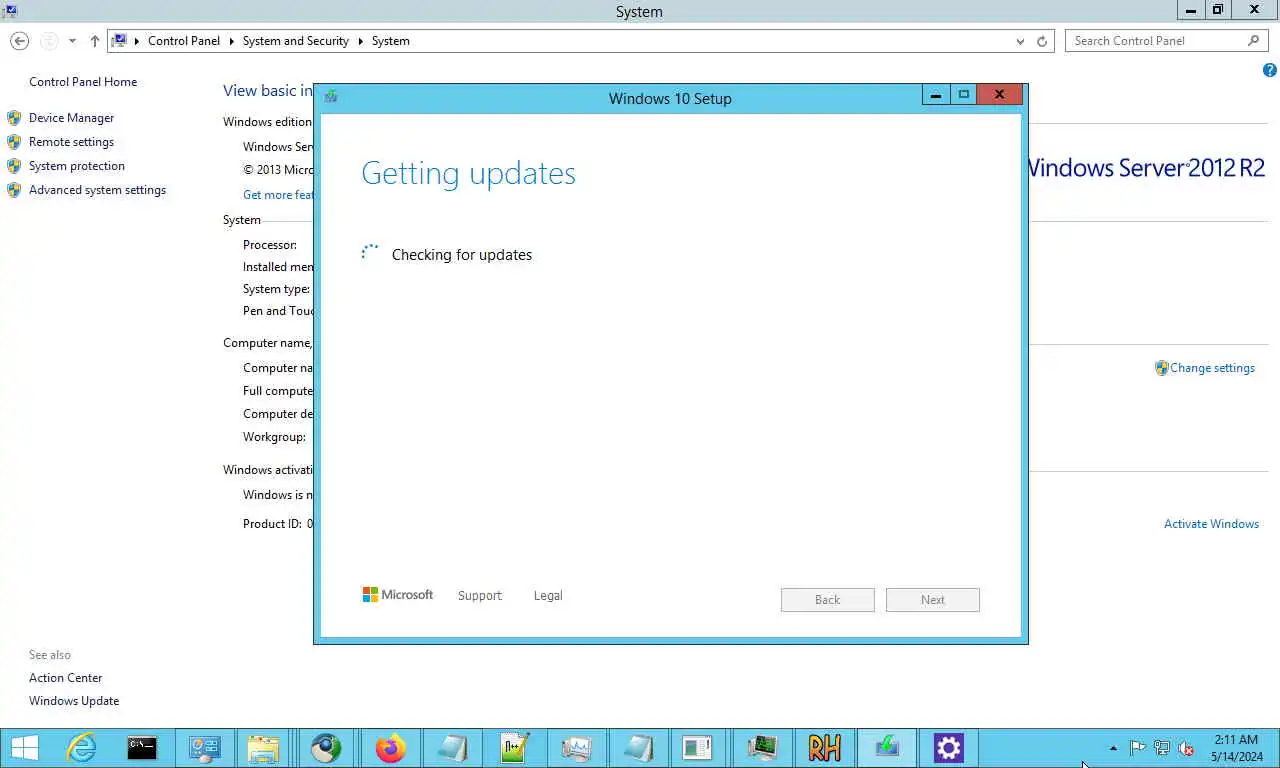Viewport: 1280px width, 768px height.
Task: Open the Action Center link under See also
Action: (x=65, y=678)
